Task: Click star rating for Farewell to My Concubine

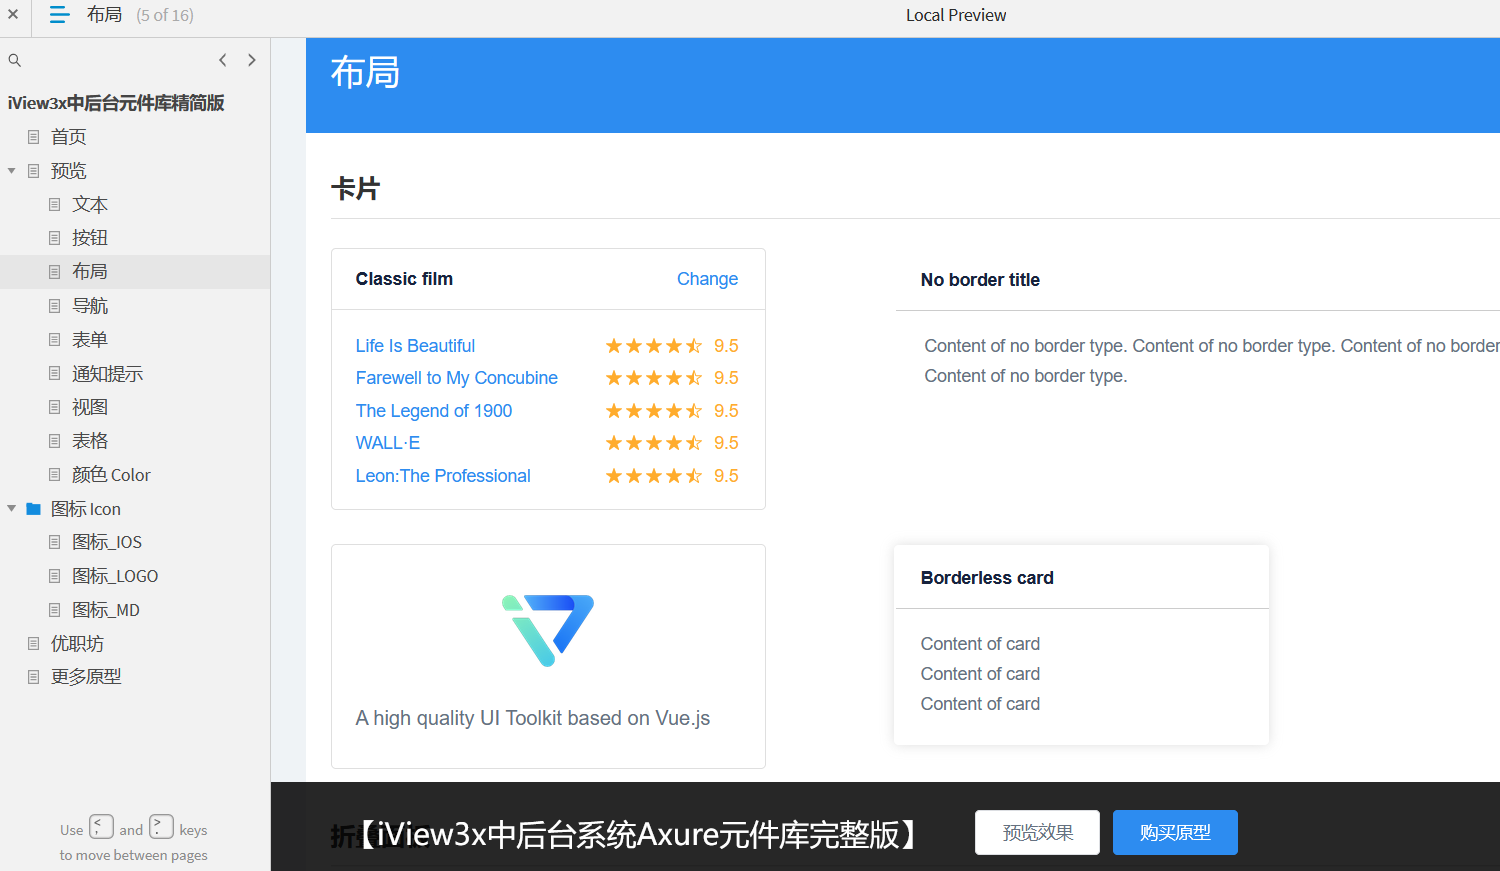Action: (654, 378)
